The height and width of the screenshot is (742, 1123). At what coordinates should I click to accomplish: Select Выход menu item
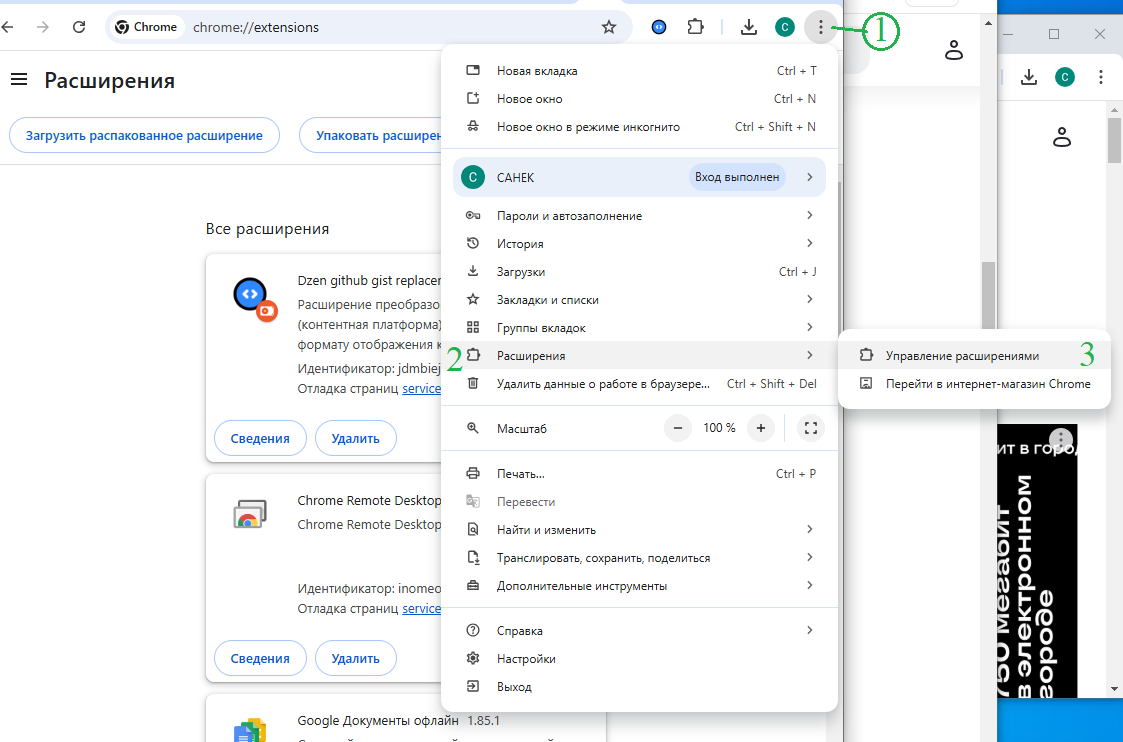tap(640, 687)
